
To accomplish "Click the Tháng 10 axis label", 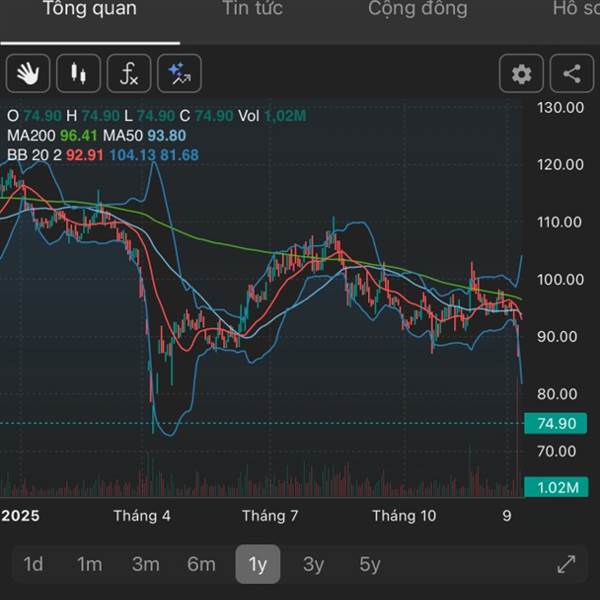I will pos(404,516).
